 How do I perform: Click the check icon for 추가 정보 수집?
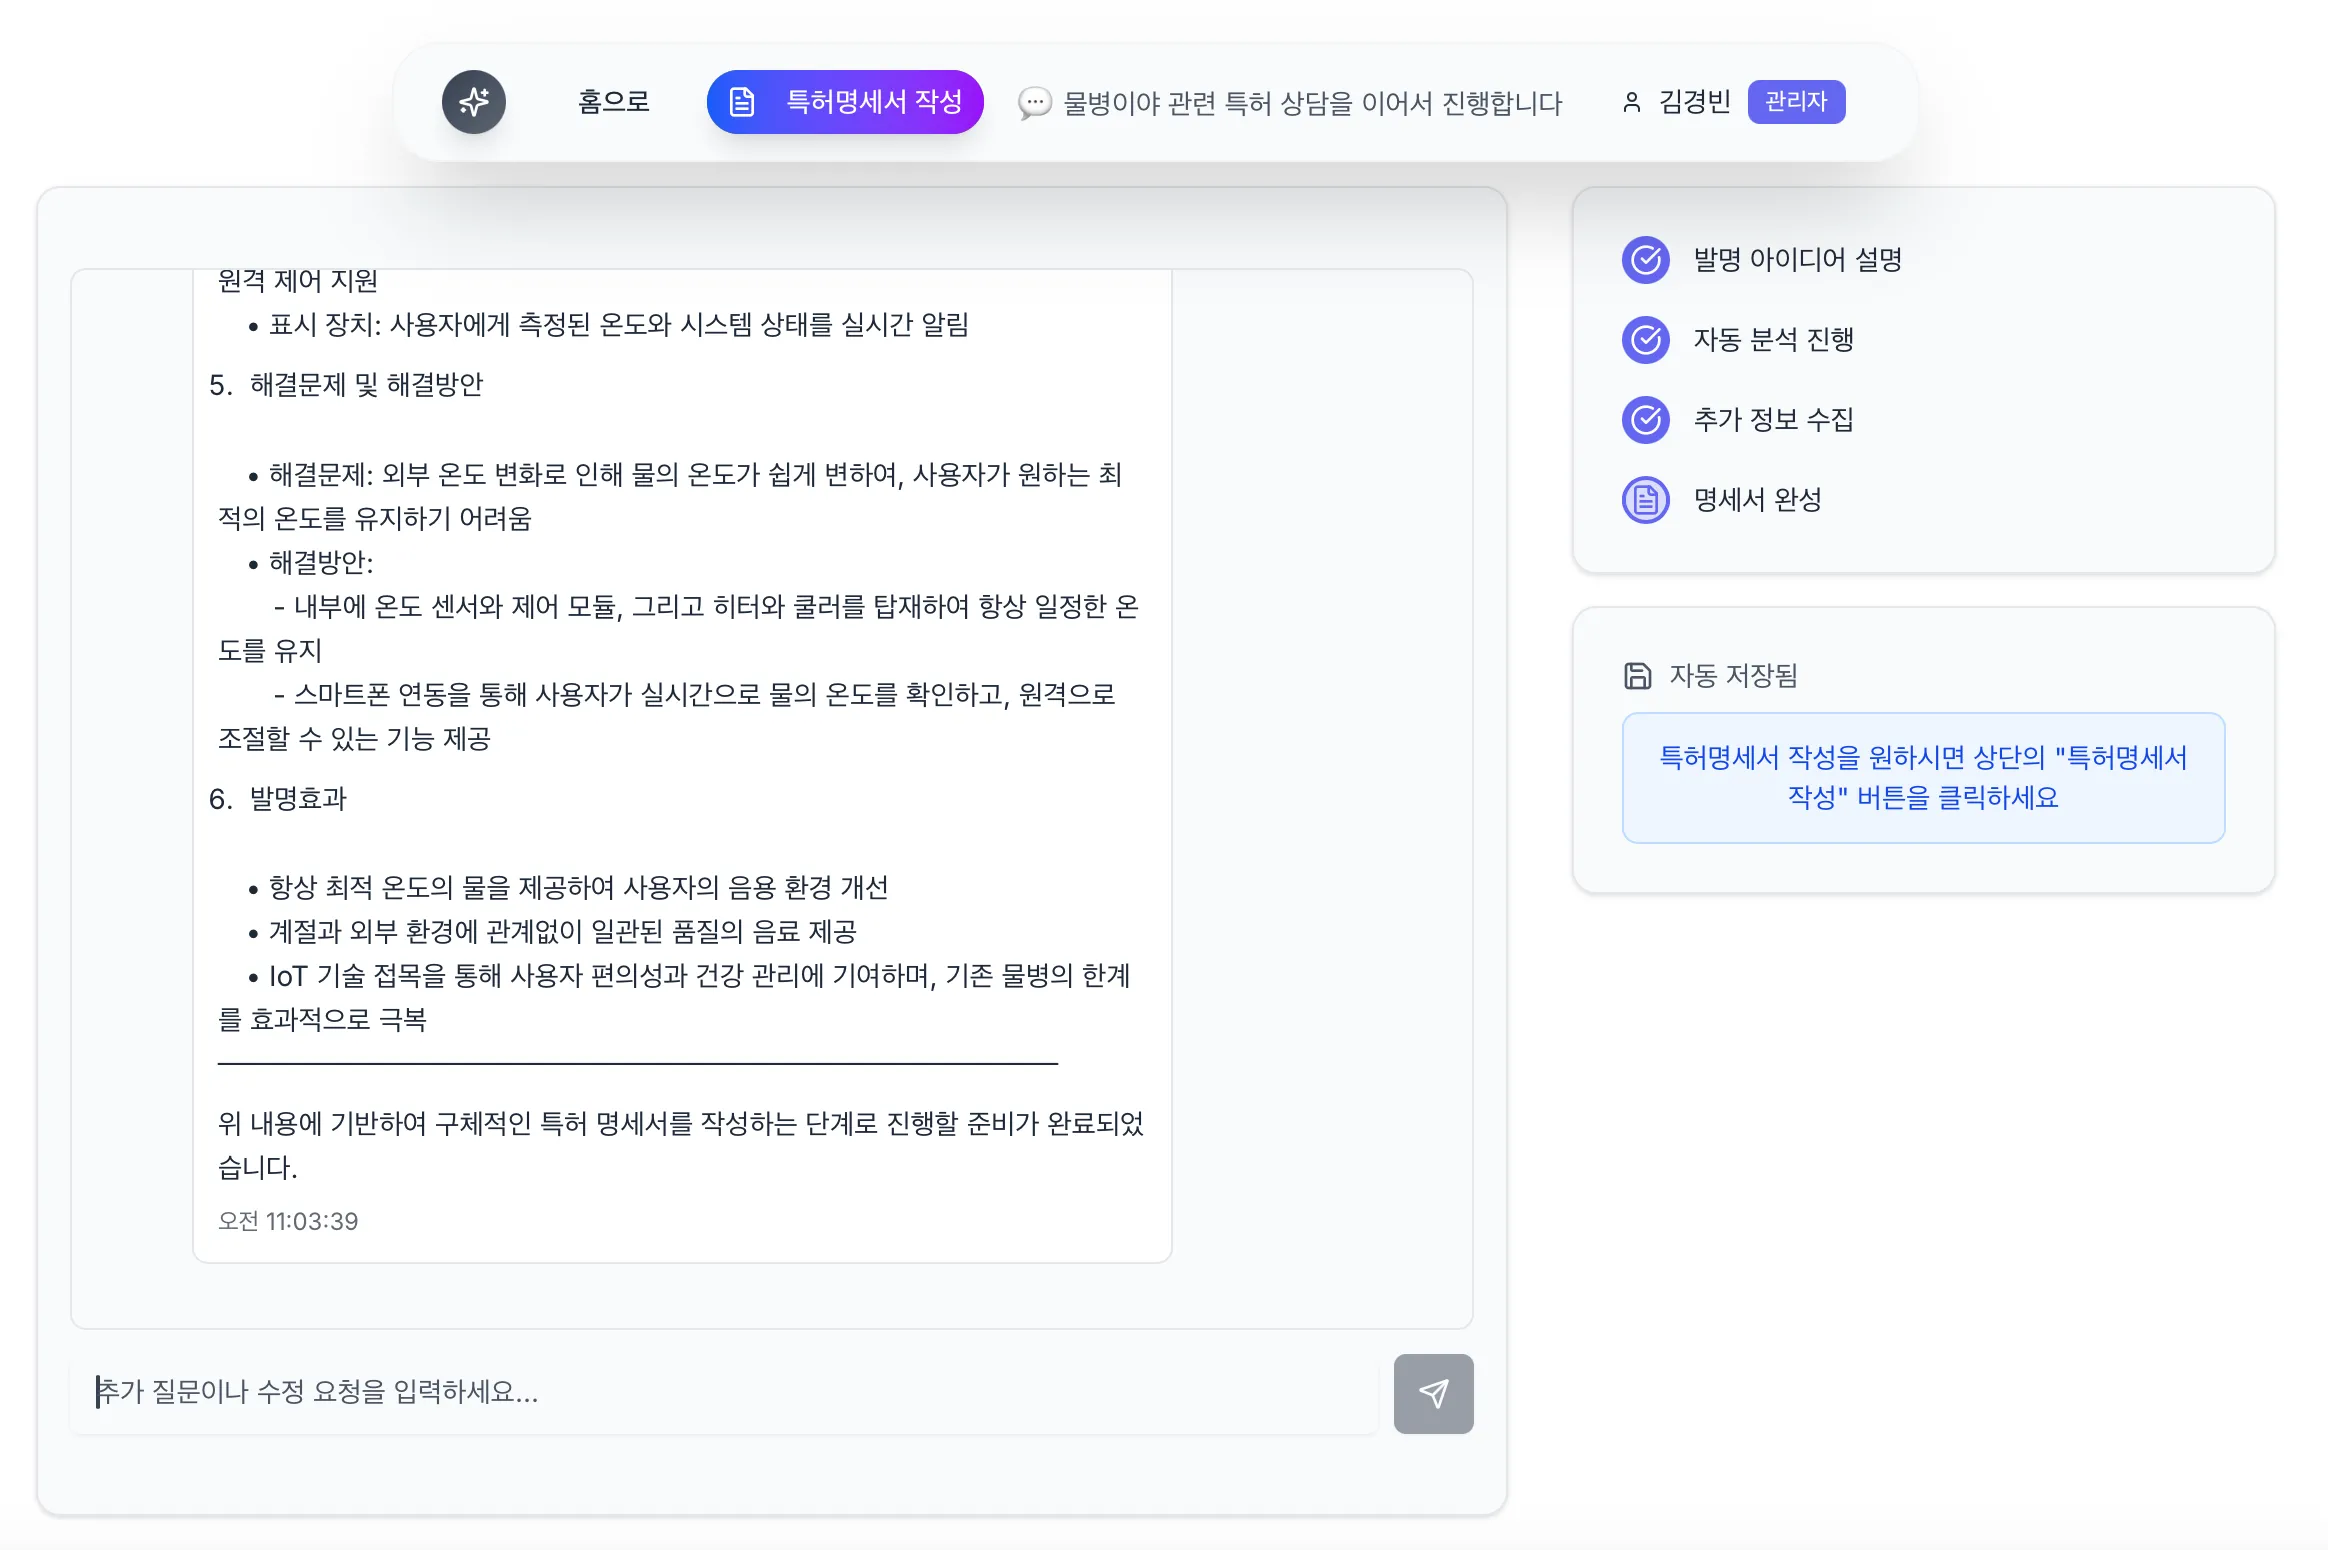click(1645, 420)
